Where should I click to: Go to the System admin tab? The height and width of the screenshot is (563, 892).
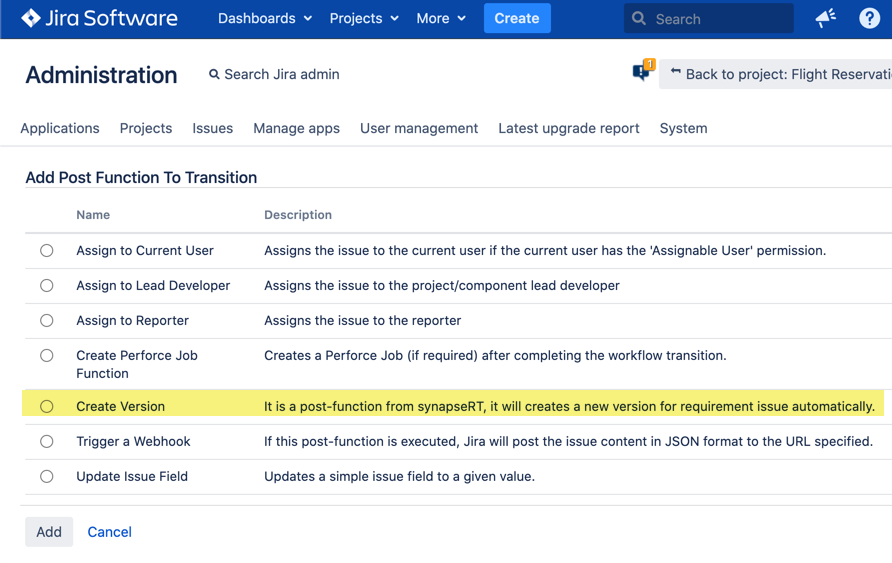(x=683, y=128)
